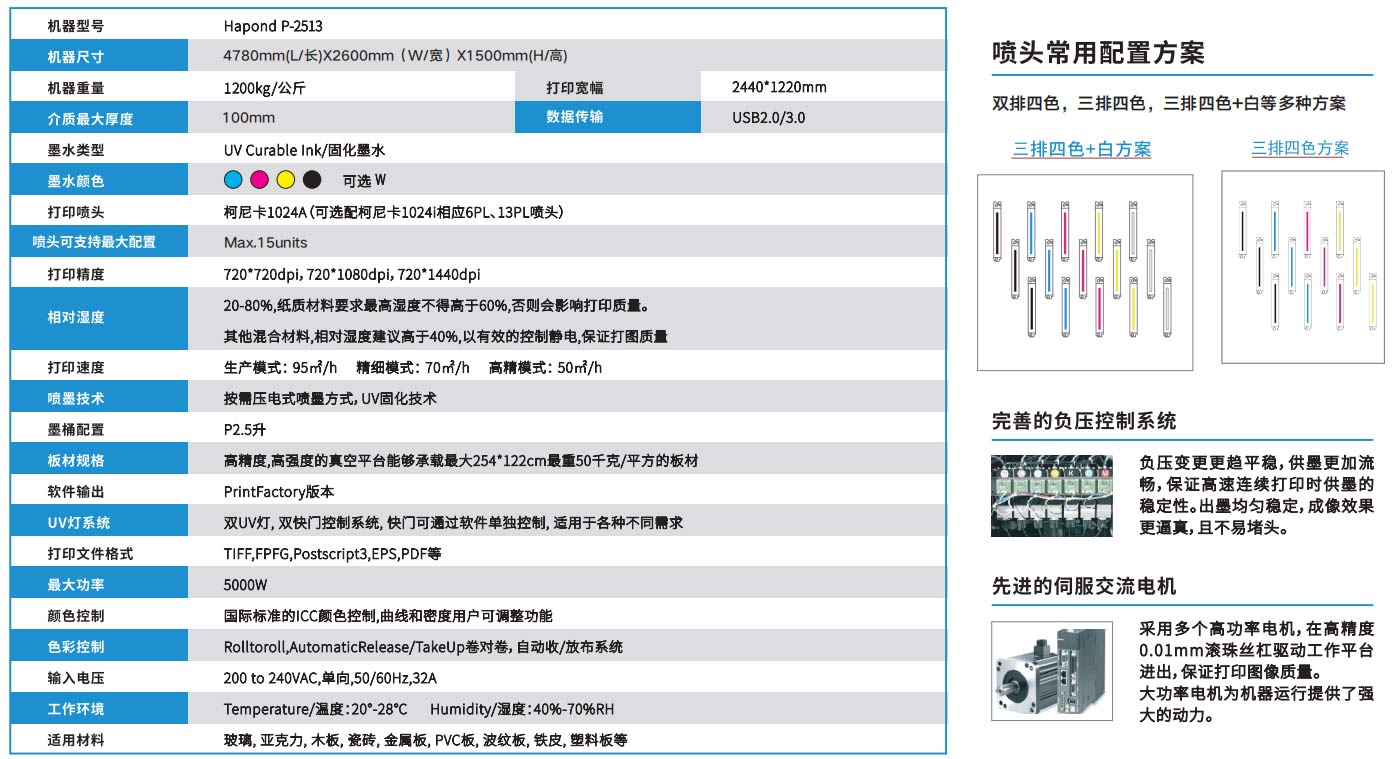Image resolution: width=1399 pixels, height=759 pixels.
Task: Select the 机器尺寸 blue label cell
Action: click(x=99, y=56)
